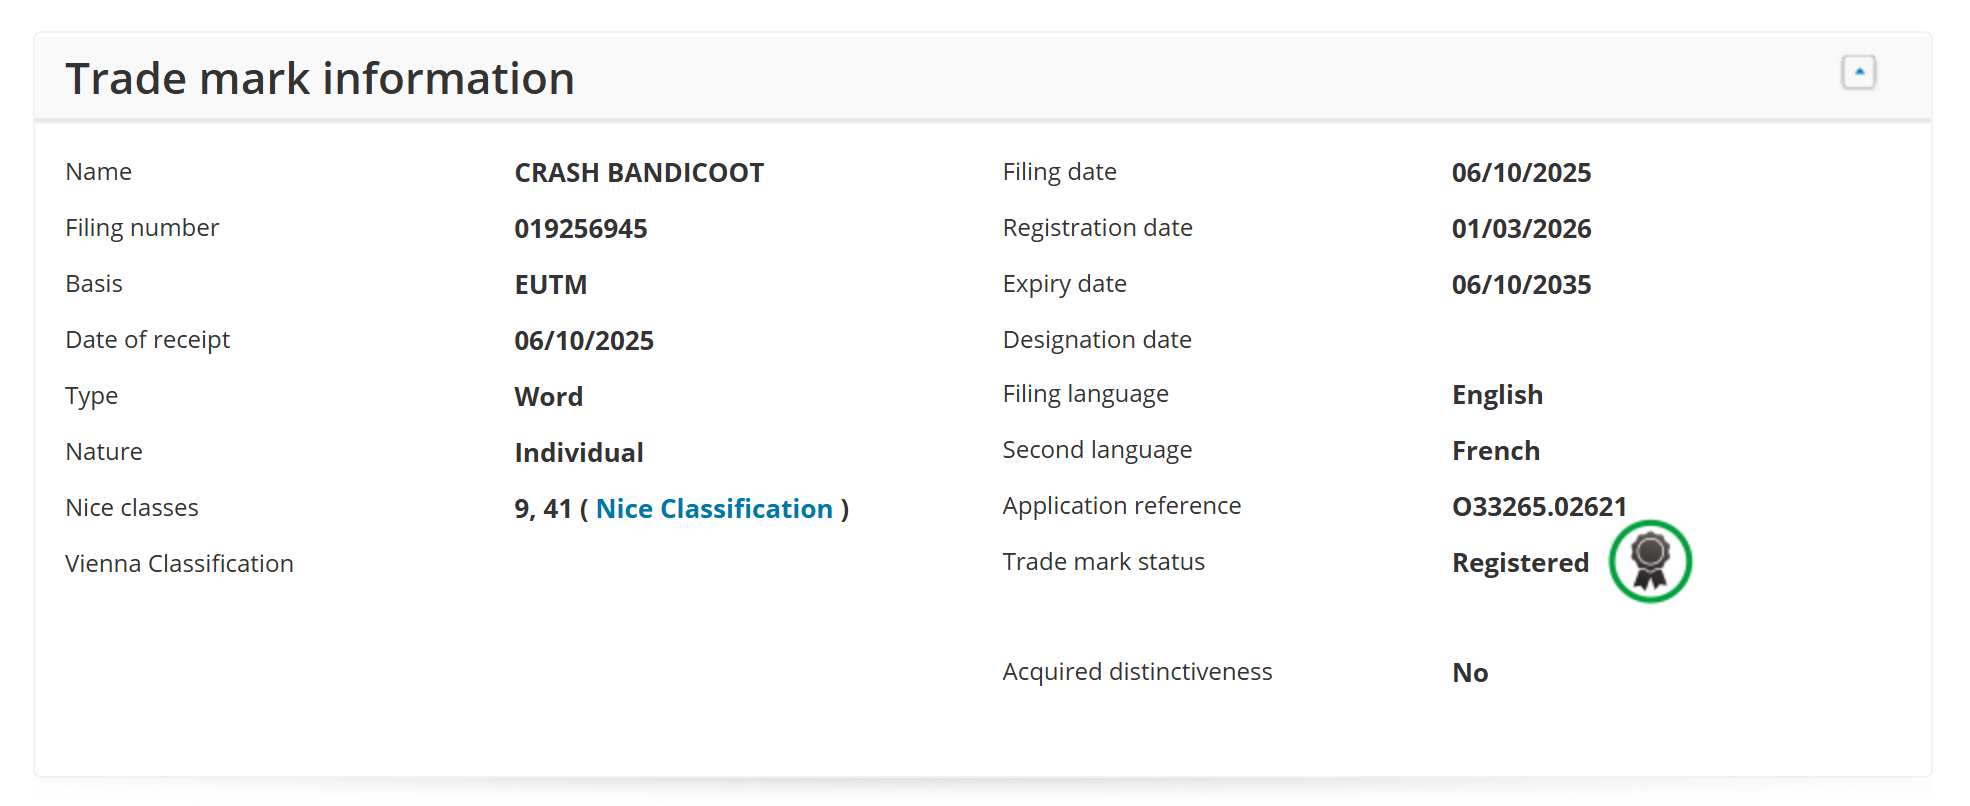The image size is (1970, 806).
Task: Click the Registered status ribbon icon
Action: [1650, 561]
